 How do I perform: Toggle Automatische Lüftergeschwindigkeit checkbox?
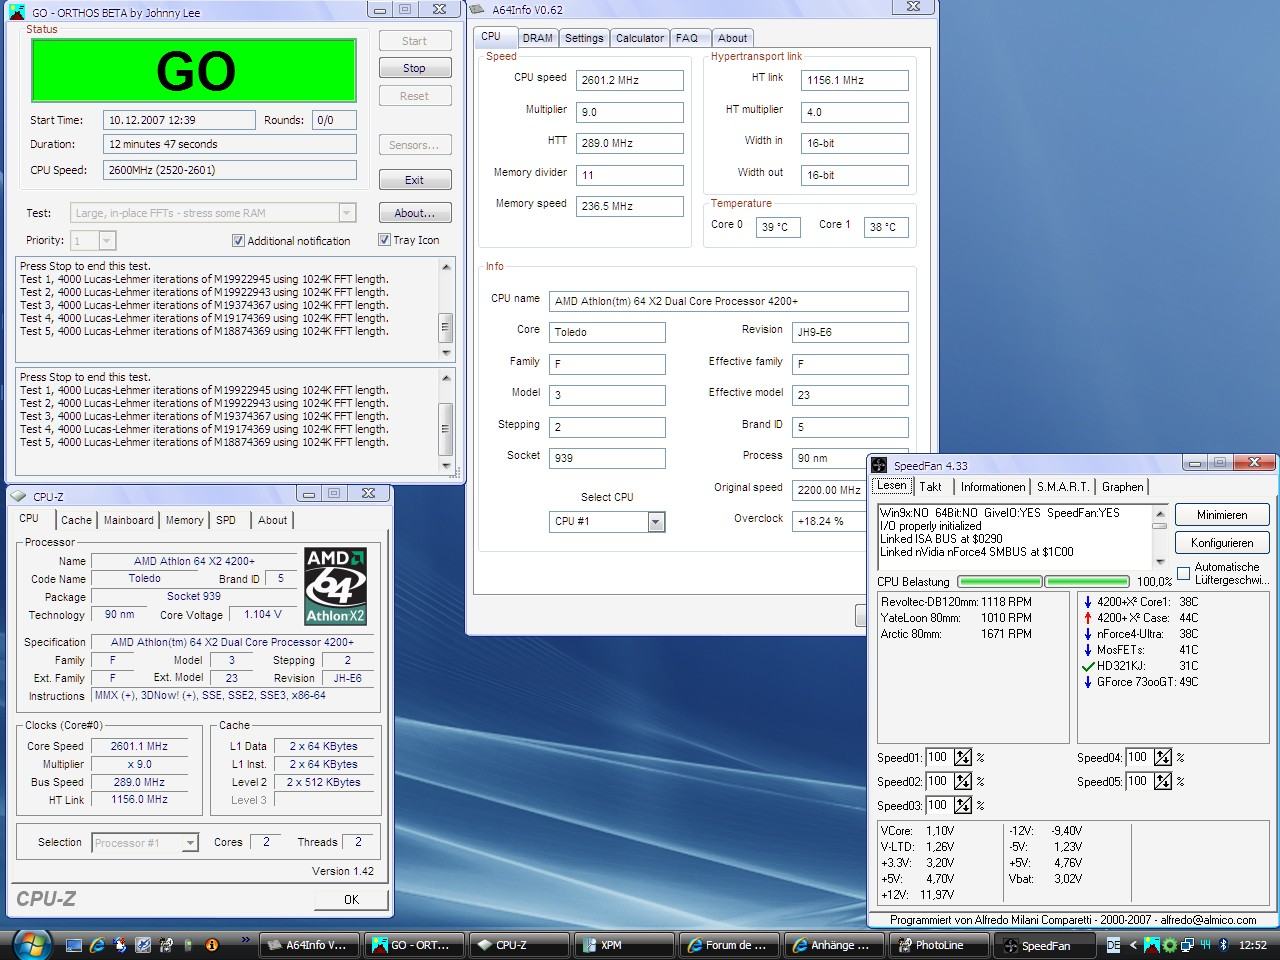(1184, 573)
